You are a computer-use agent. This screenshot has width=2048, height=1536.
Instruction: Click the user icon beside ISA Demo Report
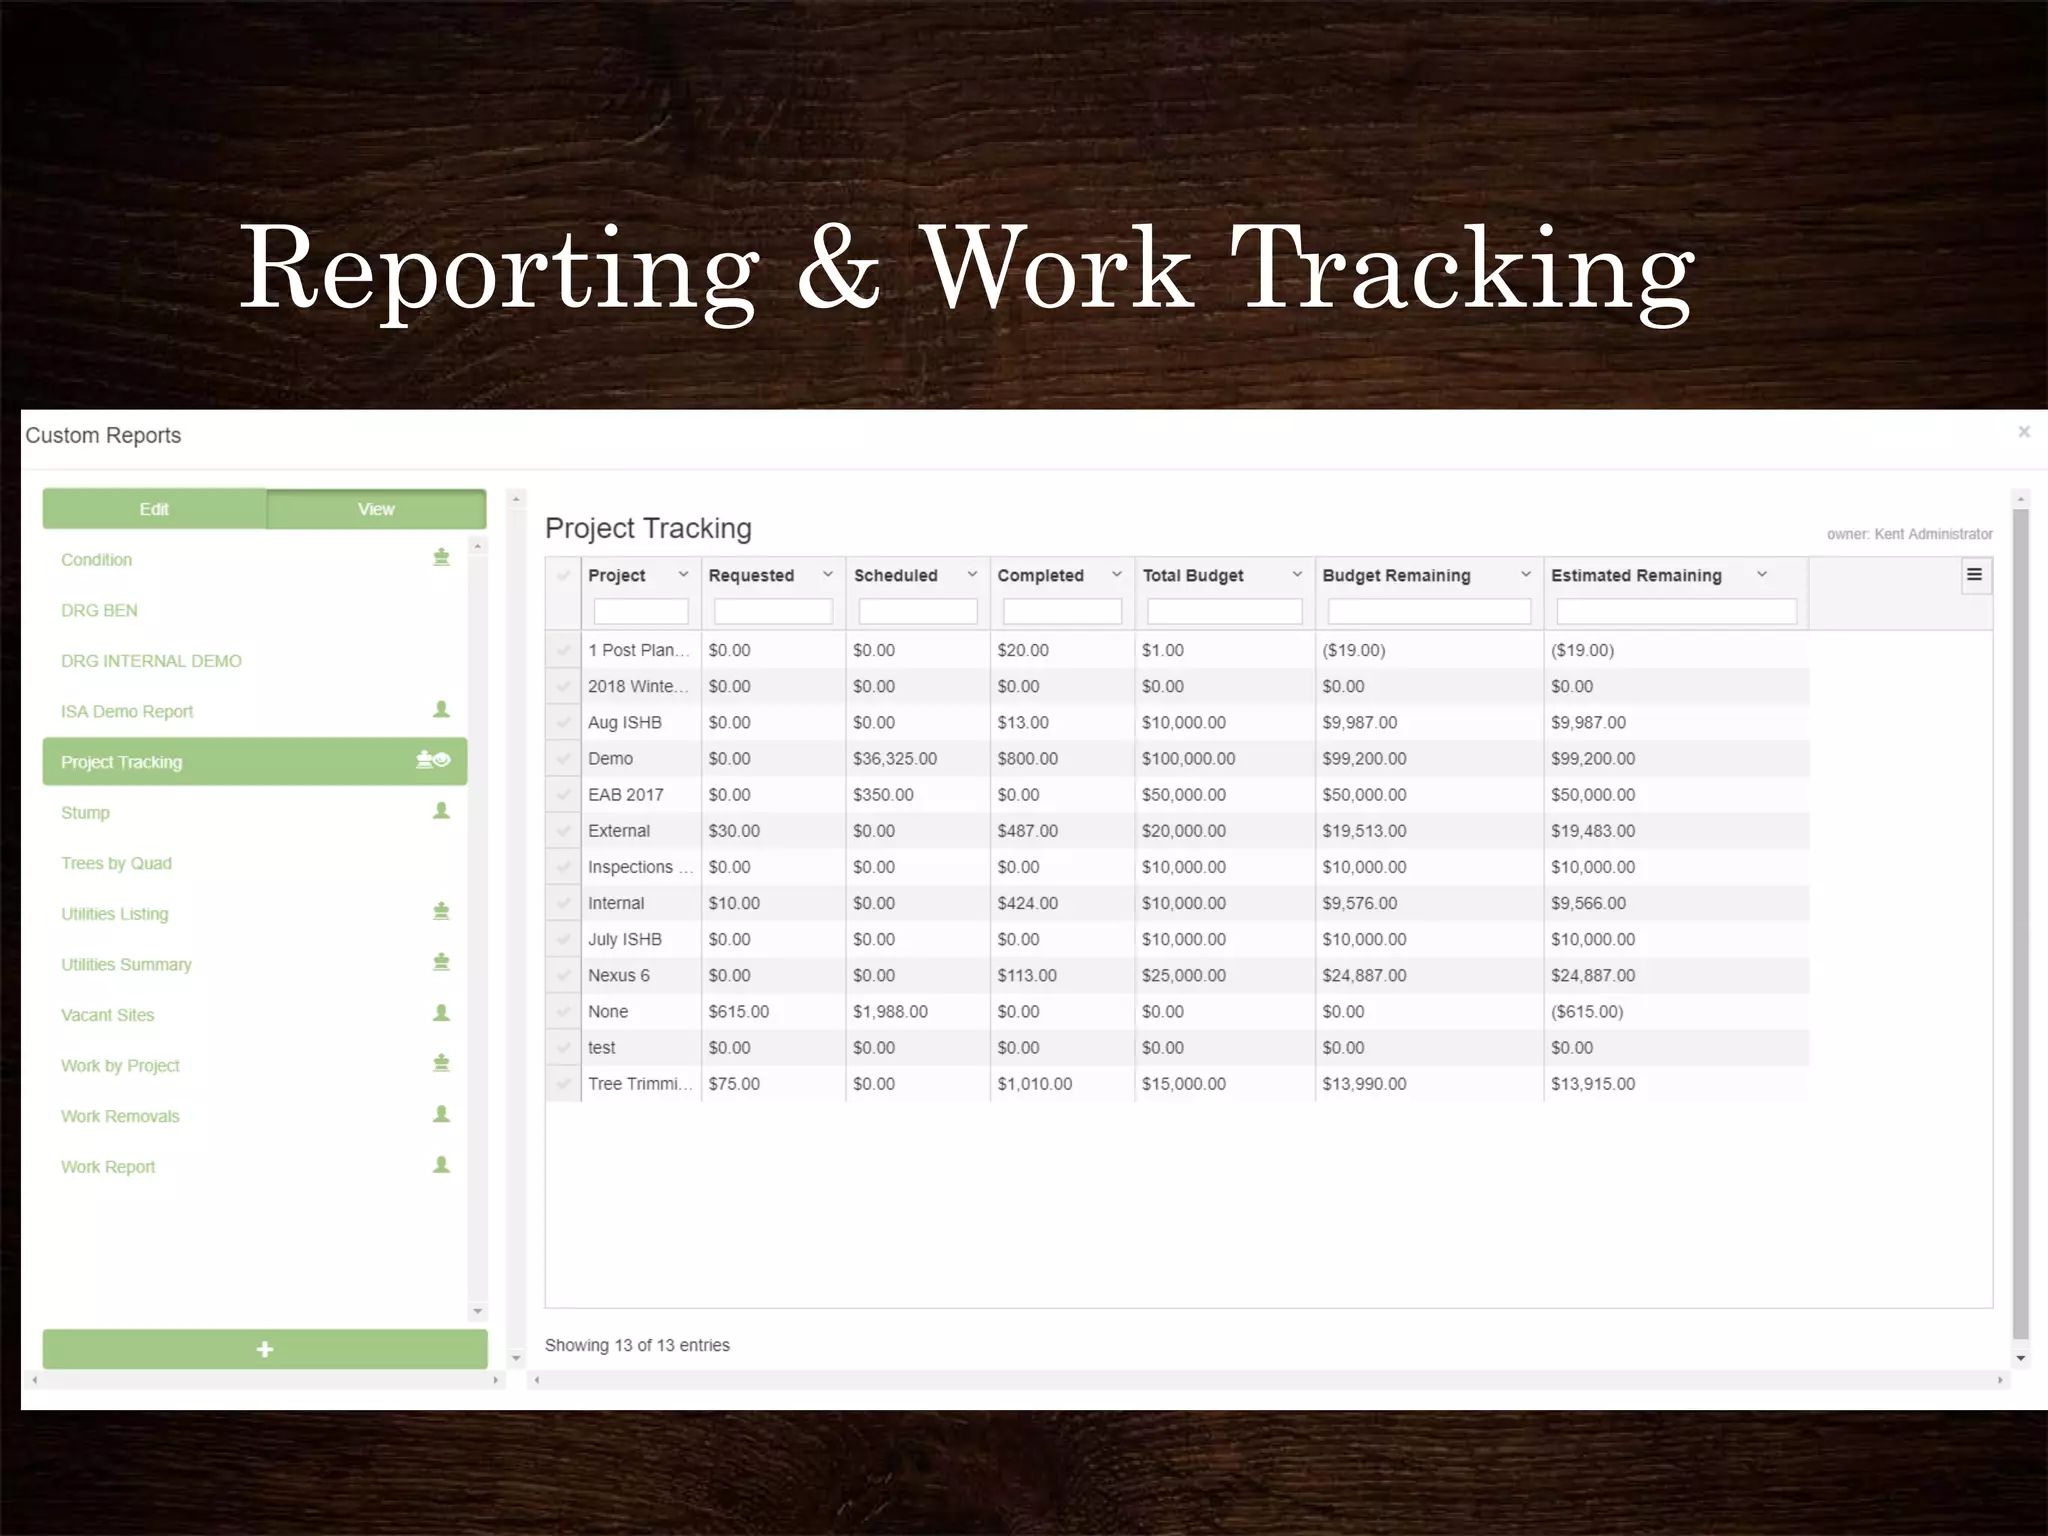click(441, 709)
